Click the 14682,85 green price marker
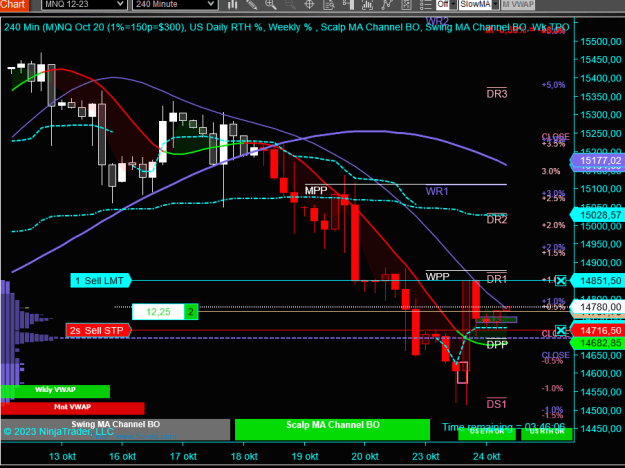This screenshot has width=625, height=468. [x=597, y=343]
